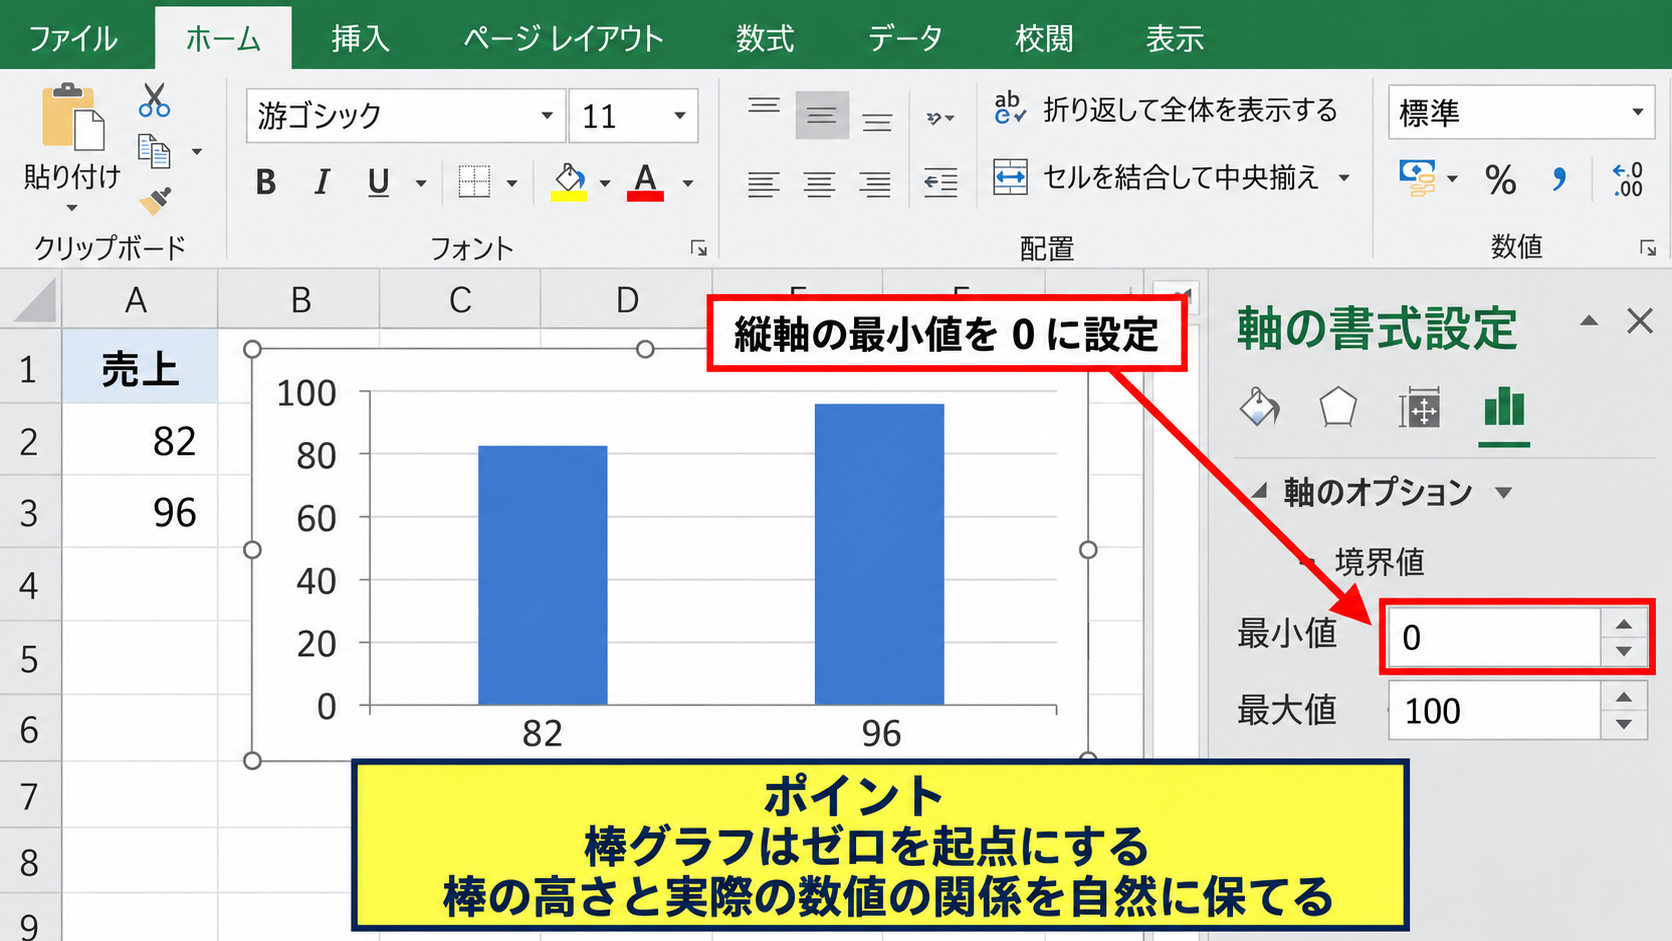1672x941 pixels.
Task: Switch to the ページ レイアウト tab
Action: tap(564, 39)
